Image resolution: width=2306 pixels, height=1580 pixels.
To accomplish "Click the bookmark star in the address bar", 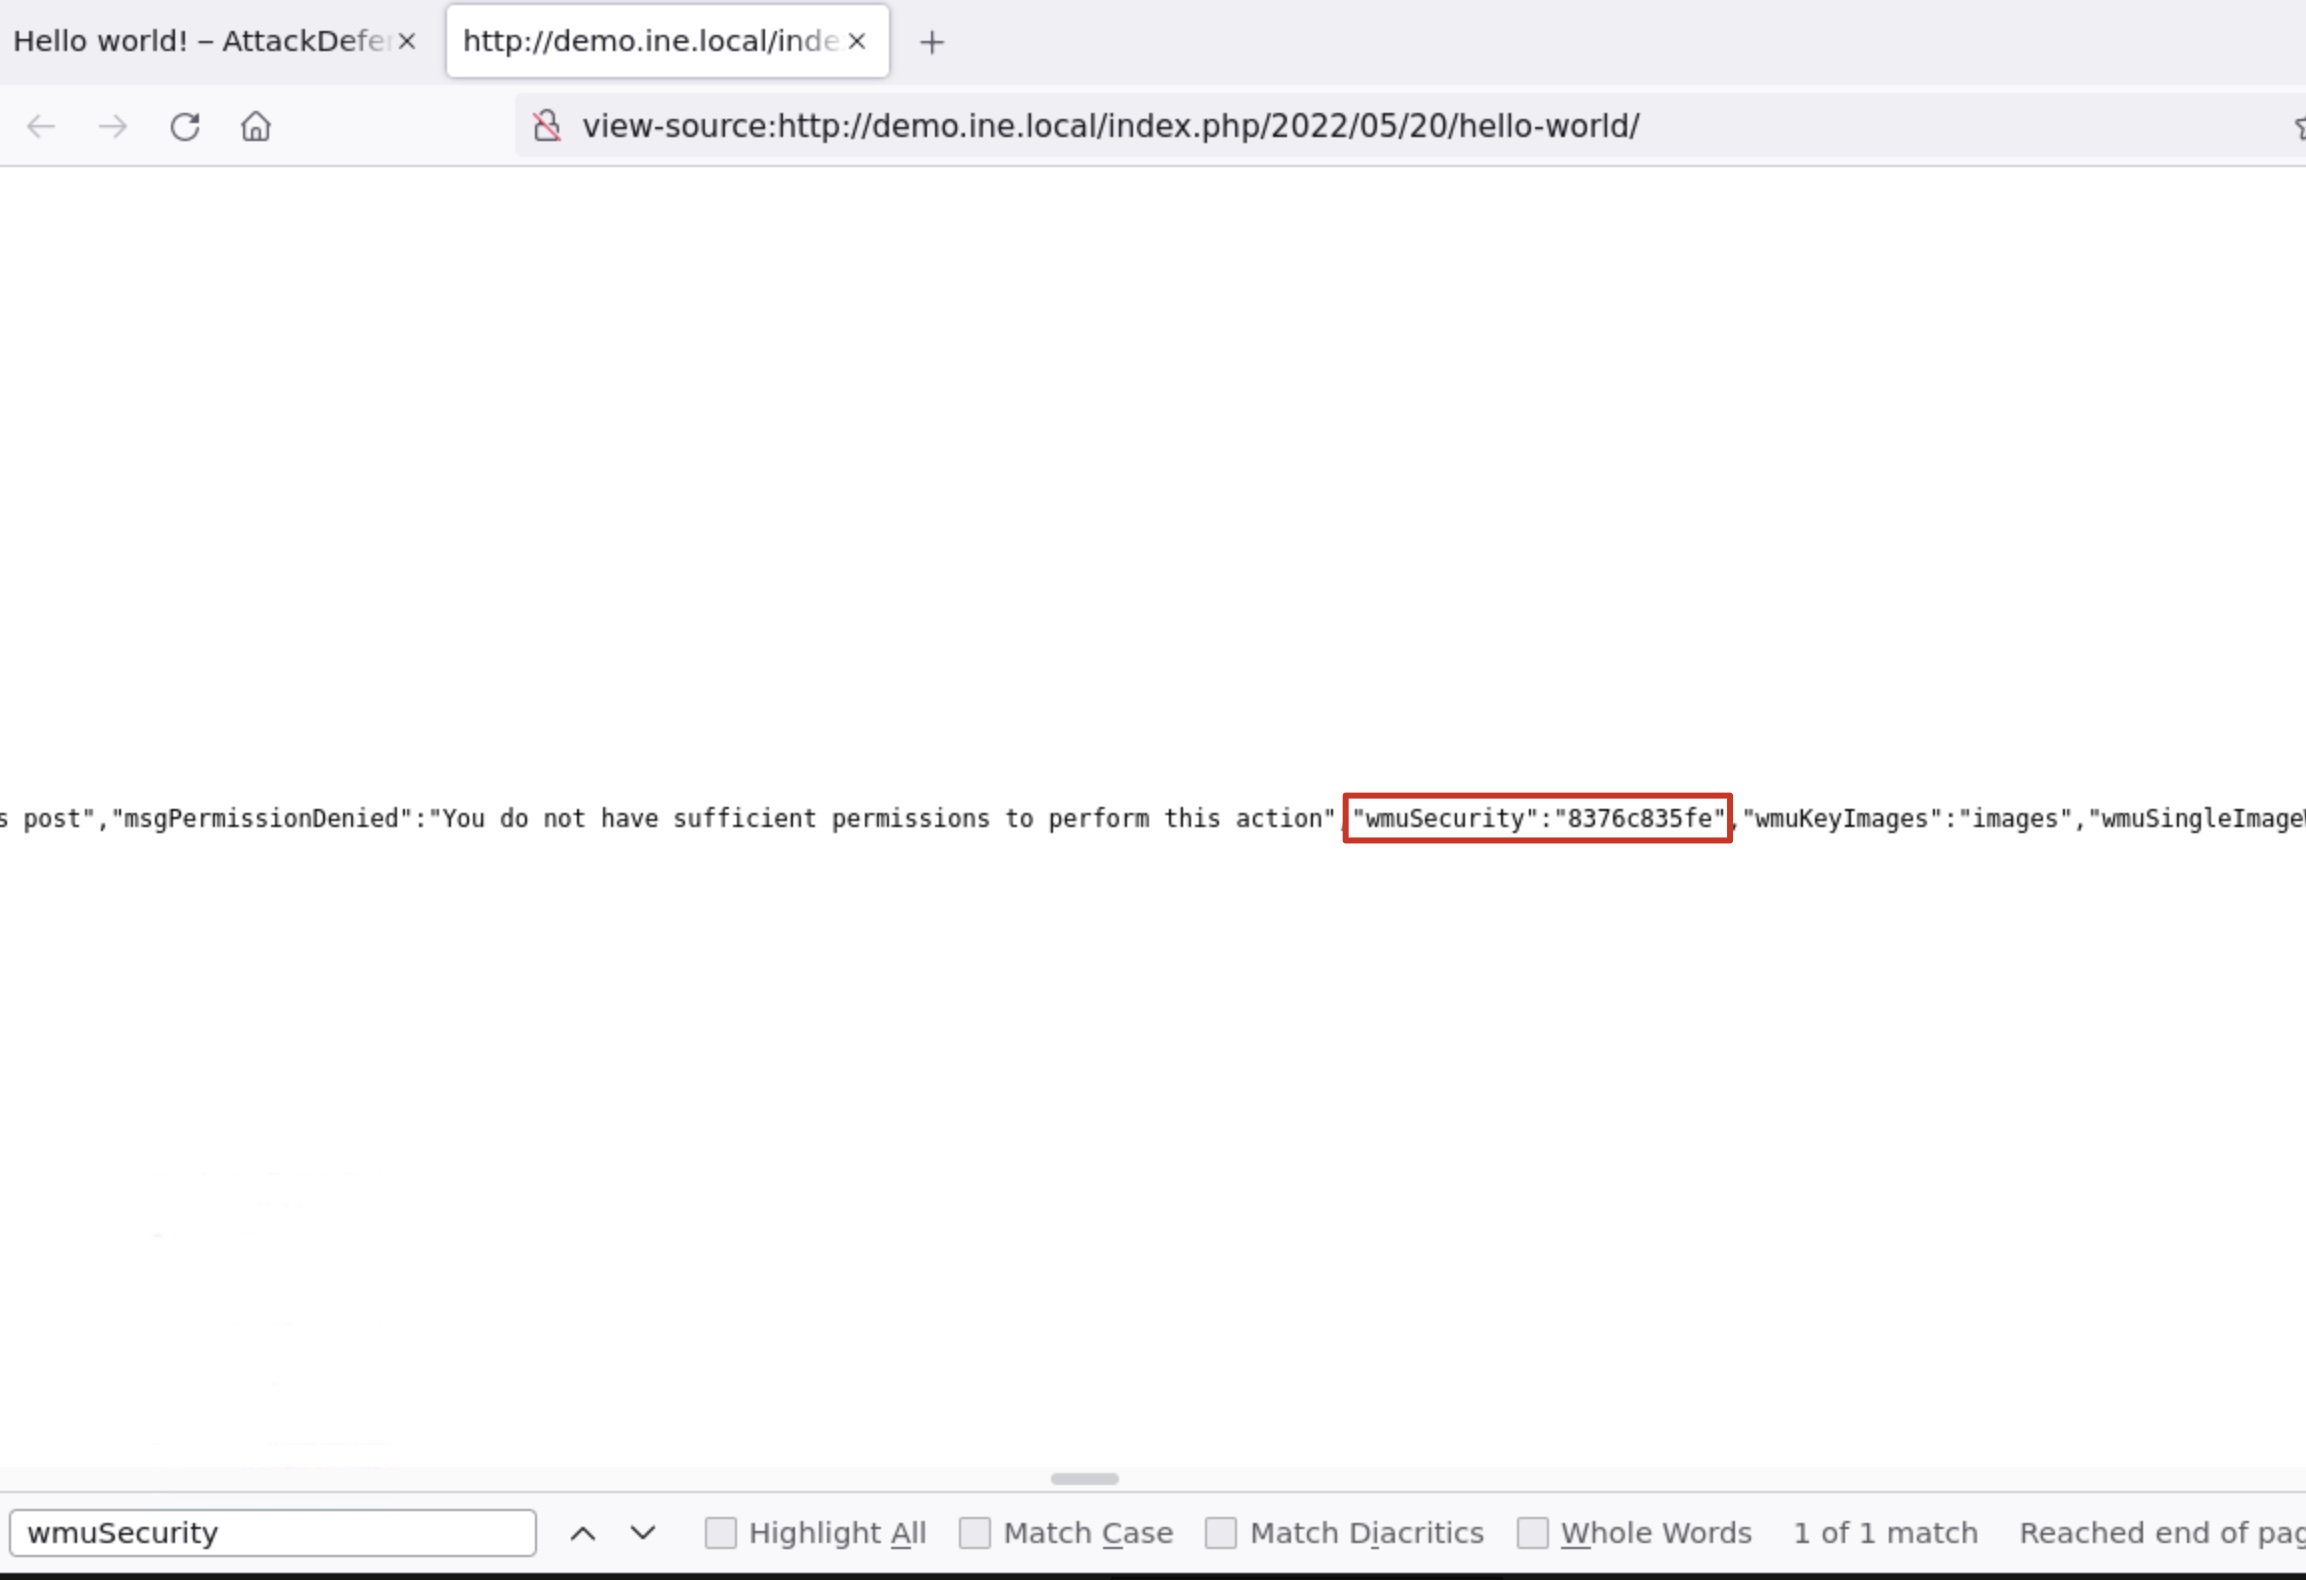I will coord(2297,126).
